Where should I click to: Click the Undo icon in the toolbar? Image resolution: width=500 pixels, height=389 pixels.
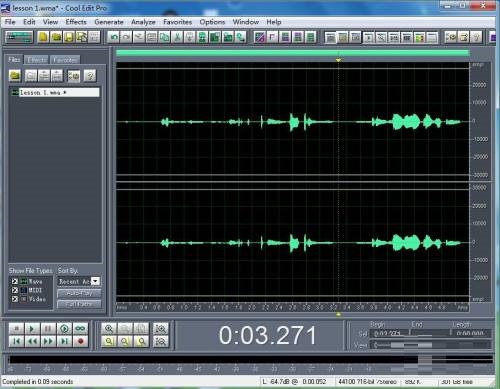click(x=113, y=37)
